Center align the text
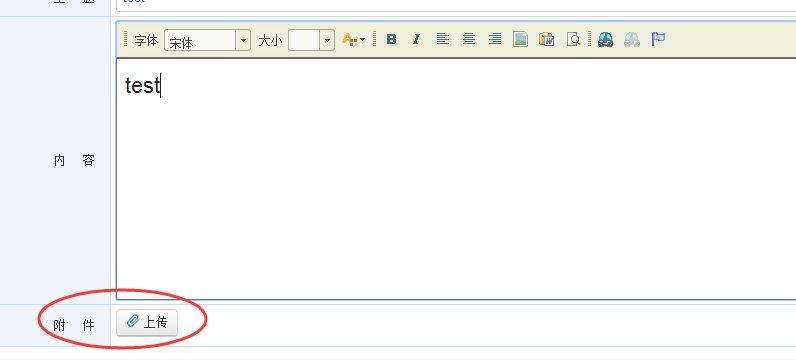Screen dimensions: 796x360 (x=469, y=39)
